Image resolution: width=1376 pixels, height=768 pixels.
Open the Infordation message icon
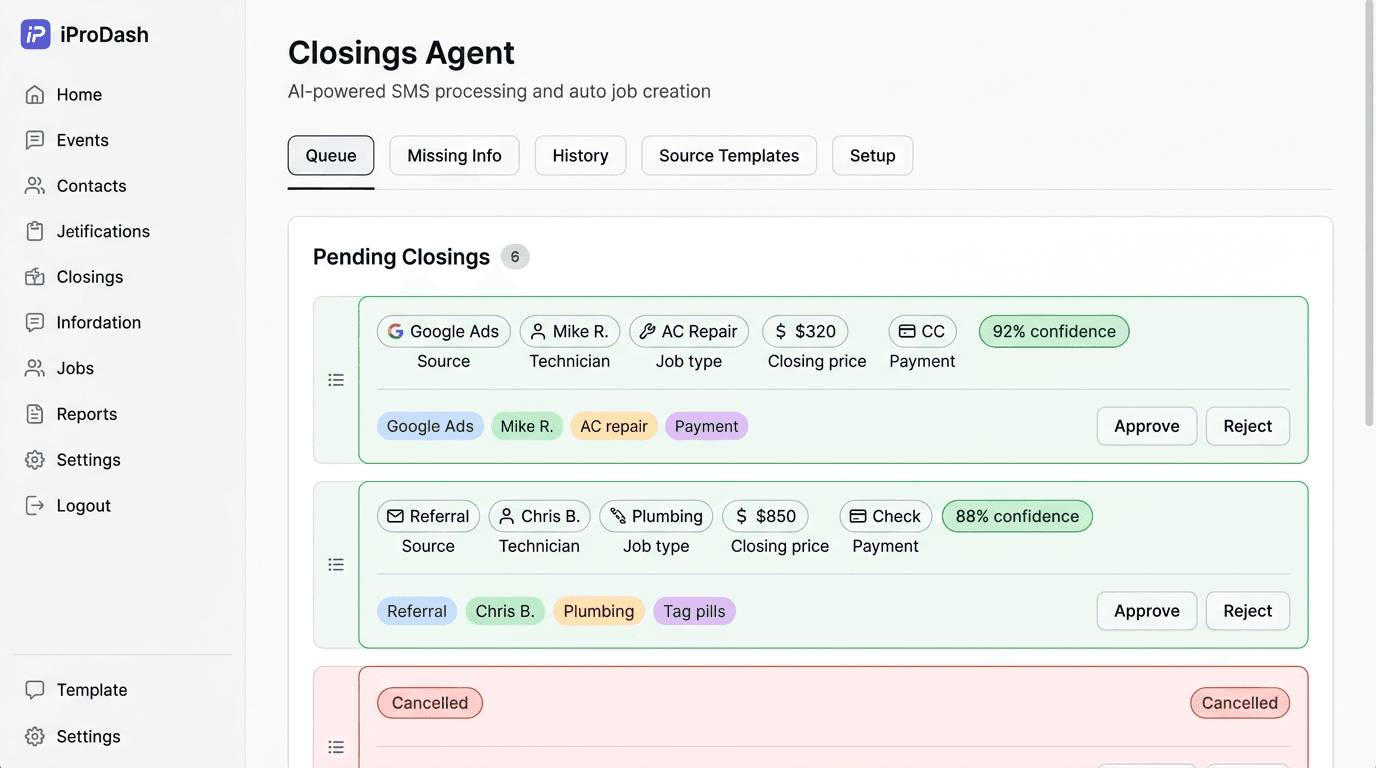tap(35, 322)
